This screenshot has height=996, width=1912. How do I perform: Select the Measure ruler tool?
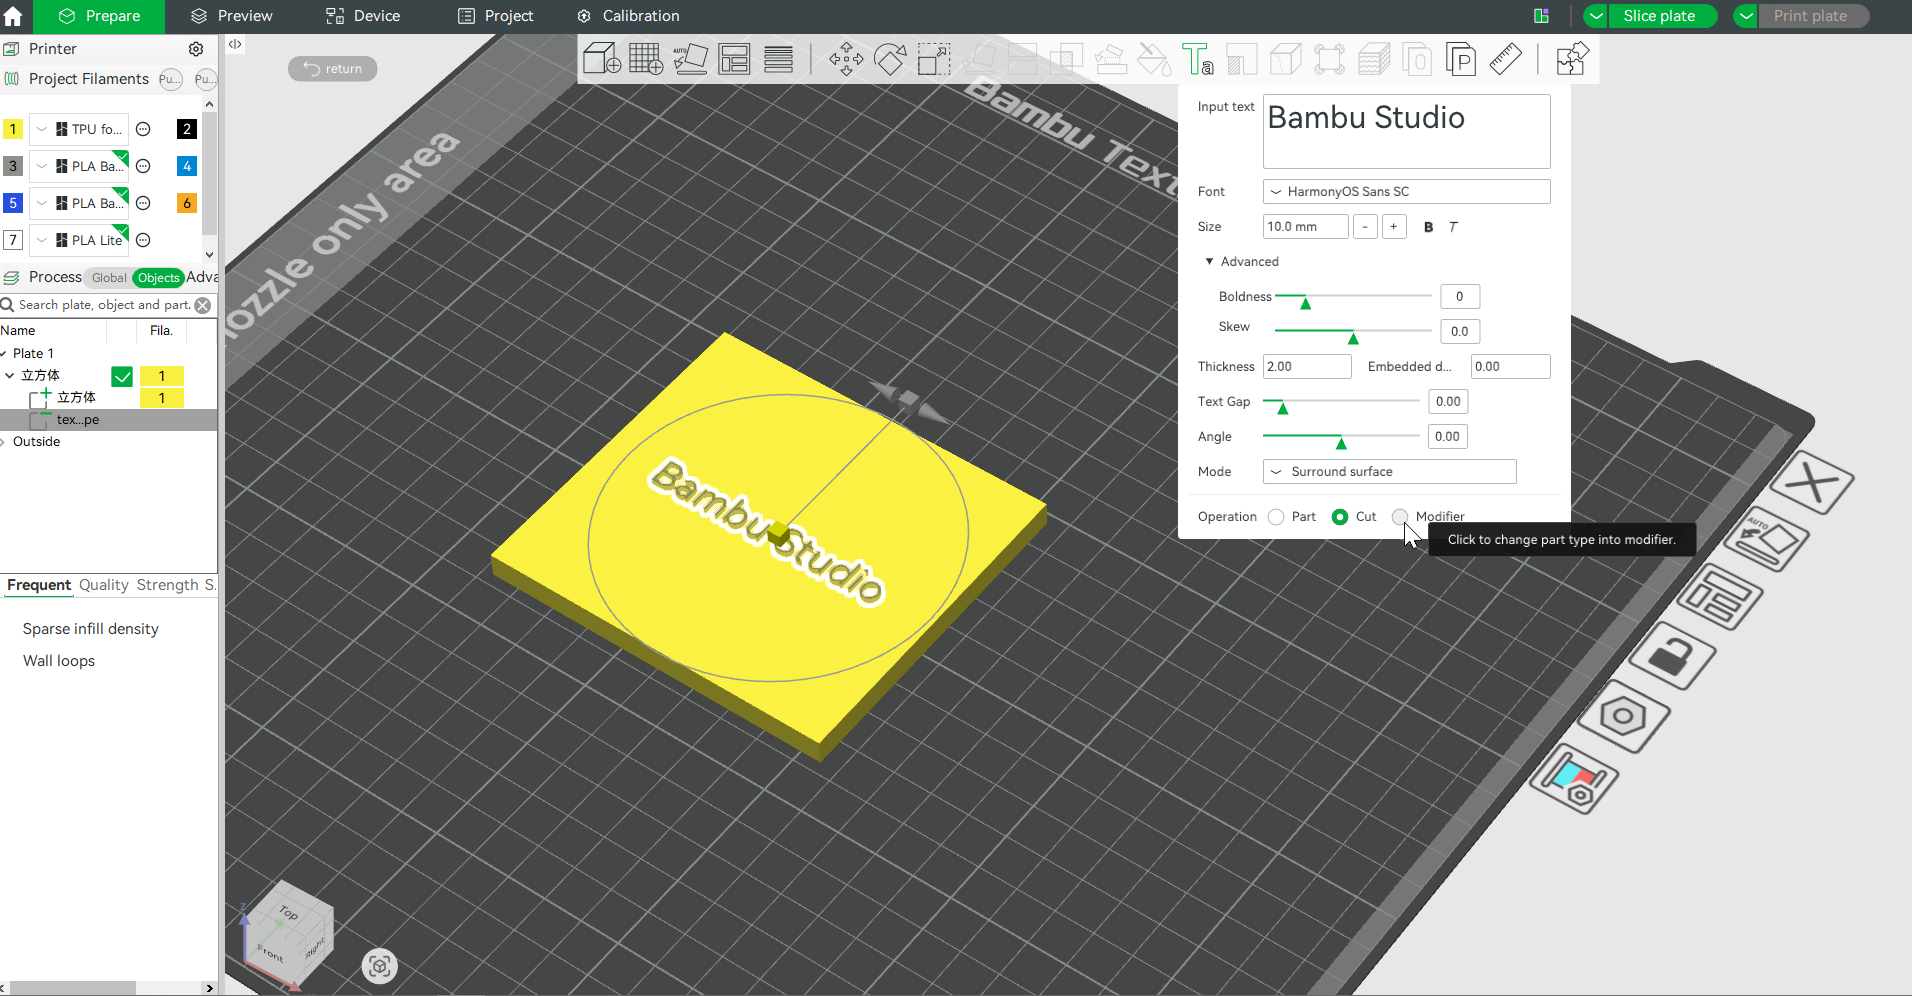point(1505,59)
